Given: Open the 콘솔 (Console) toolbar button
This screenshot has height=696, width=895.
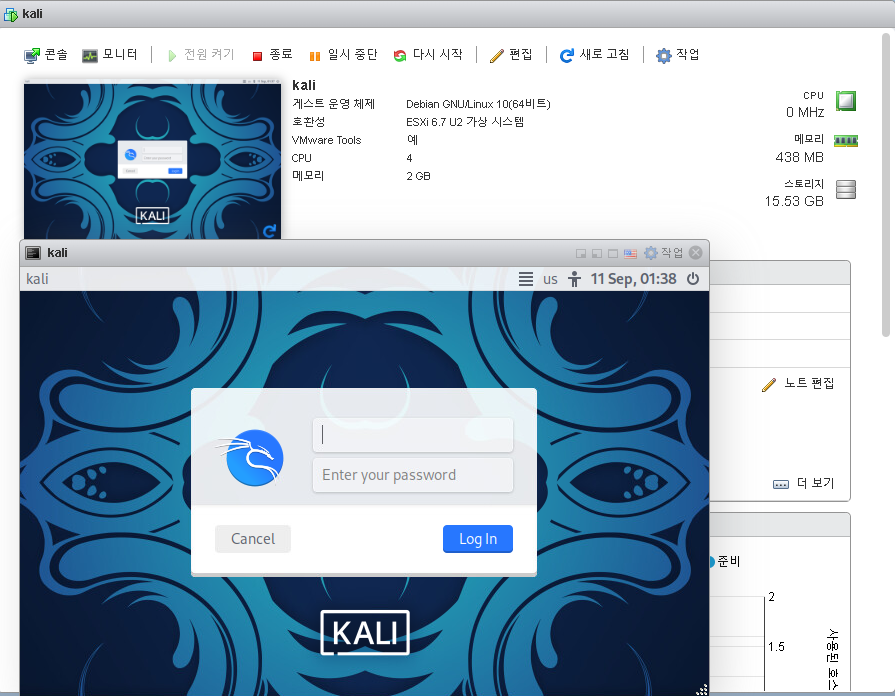Looking at the screenshot, I should click(x=46, y=55).
